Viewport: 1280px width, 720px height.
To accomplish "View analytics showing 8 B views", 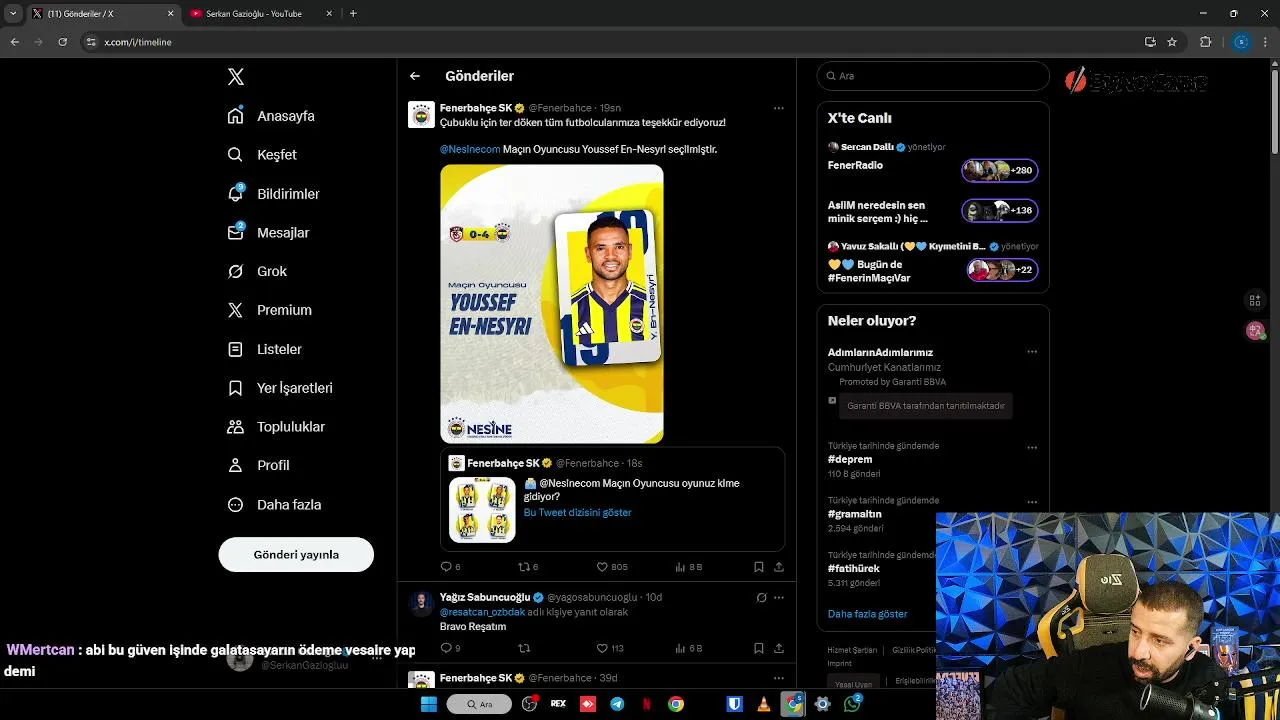I will (x=689, y=567).
